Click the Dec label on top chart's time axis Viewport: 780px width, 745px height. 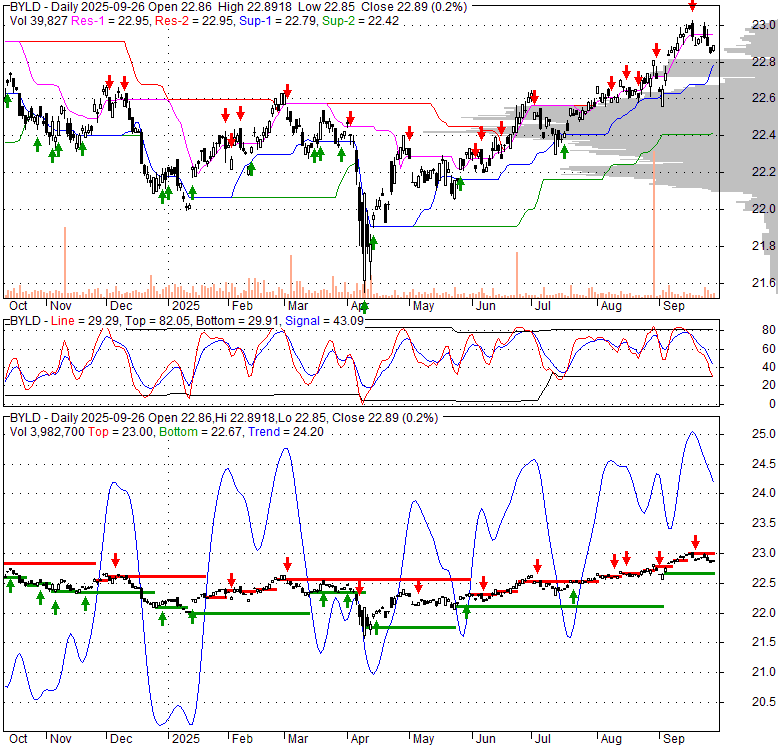(121, 306)
